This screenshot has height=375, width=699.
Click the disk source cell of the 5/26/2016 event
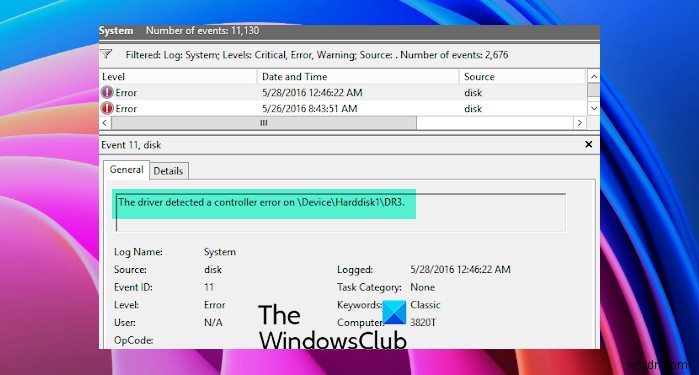click(473, 108)
